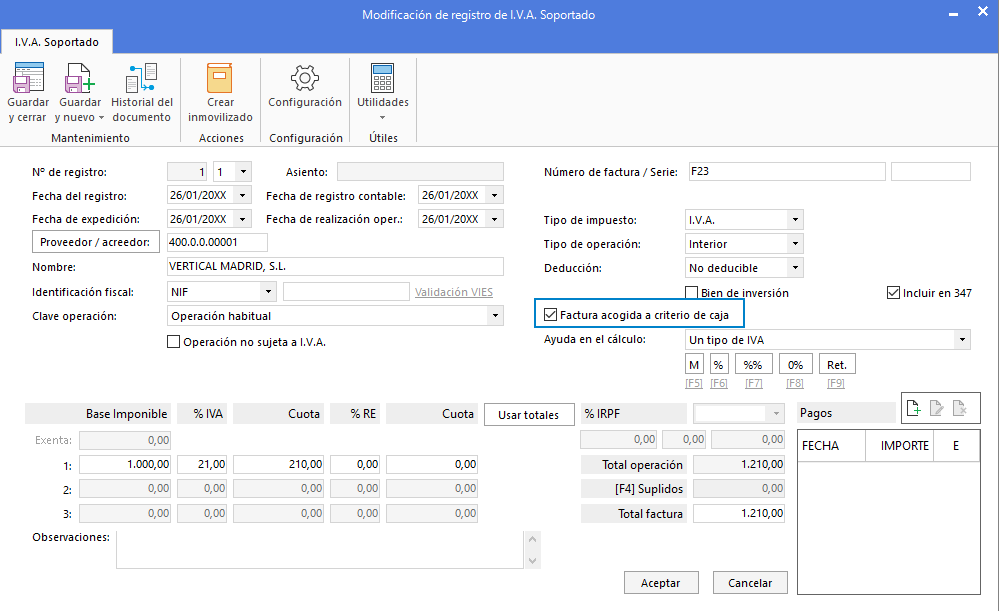Screen dimensions: 999x611
Task: Click supplier account field 400.0.0.00001
Action: (x=217, y=242)
